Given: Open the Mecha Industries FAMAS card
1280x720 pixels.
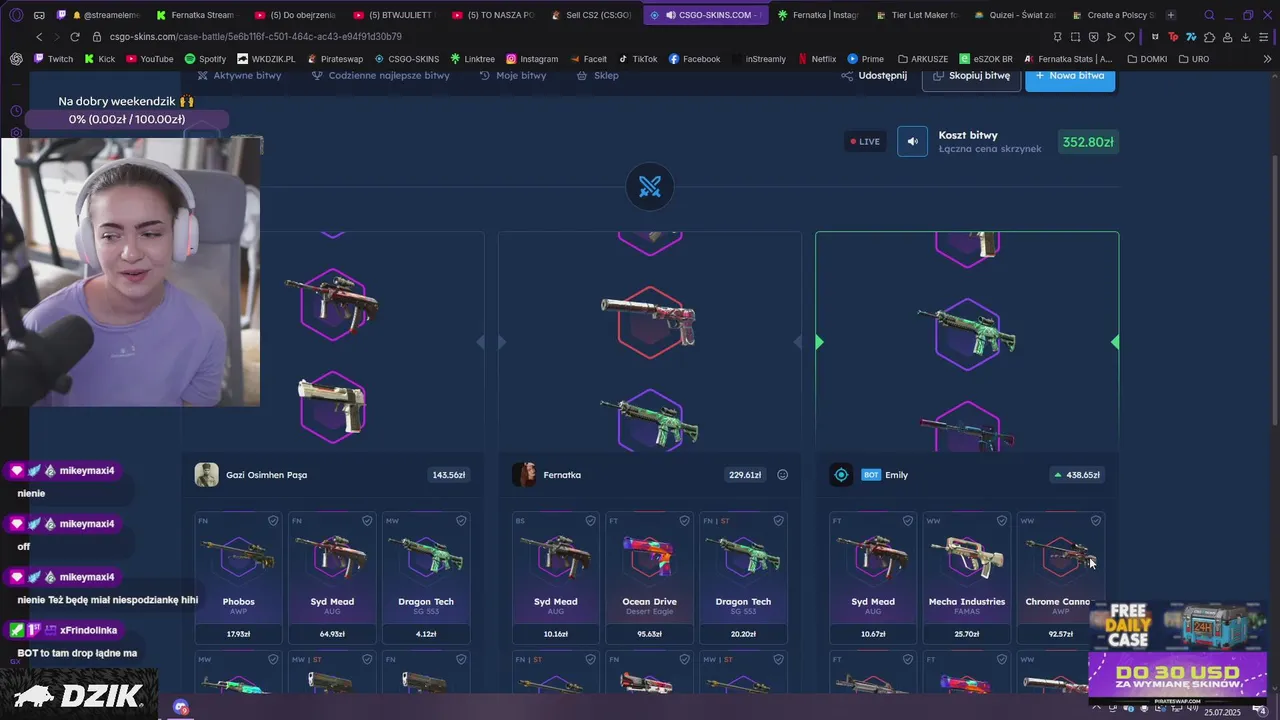Looking at the screenshot, I should tap(967, 578).
